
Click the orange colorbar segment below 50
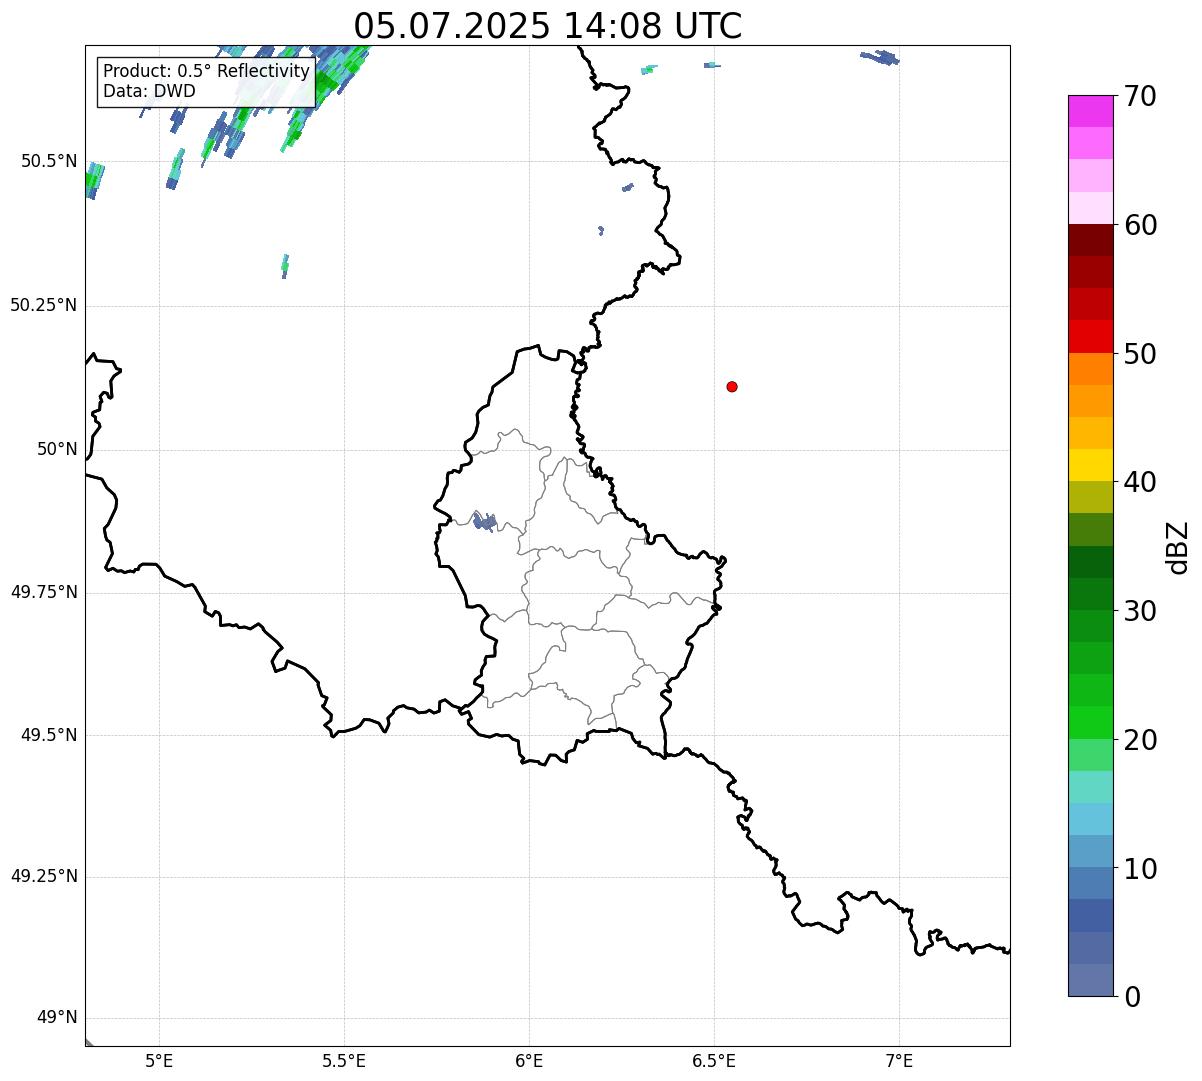click(x=1091, y=369)
